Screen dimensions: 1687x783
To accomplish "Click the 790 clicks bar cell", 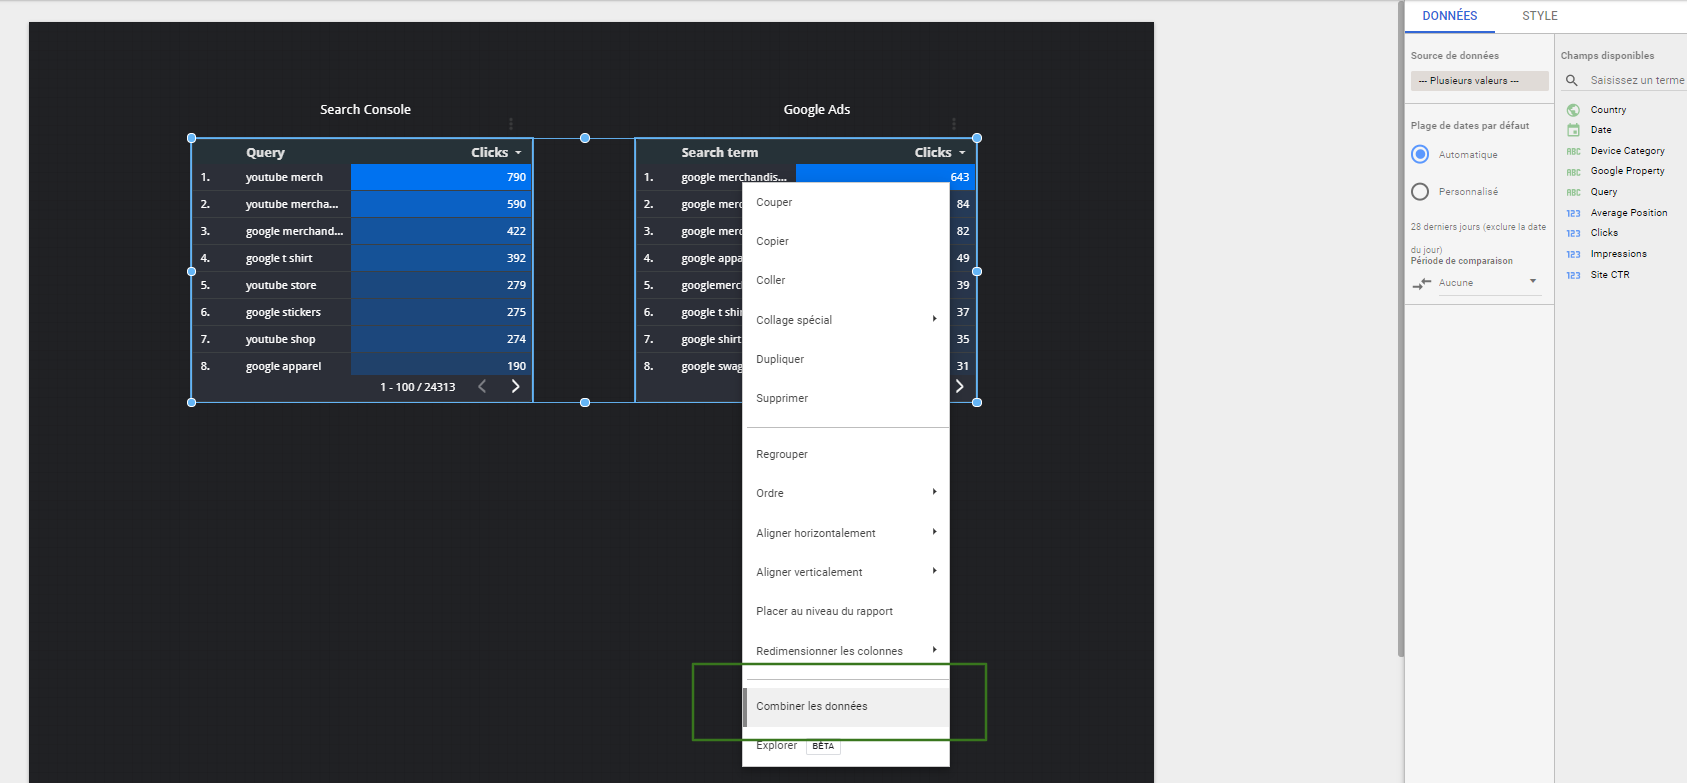I will 441,177.
